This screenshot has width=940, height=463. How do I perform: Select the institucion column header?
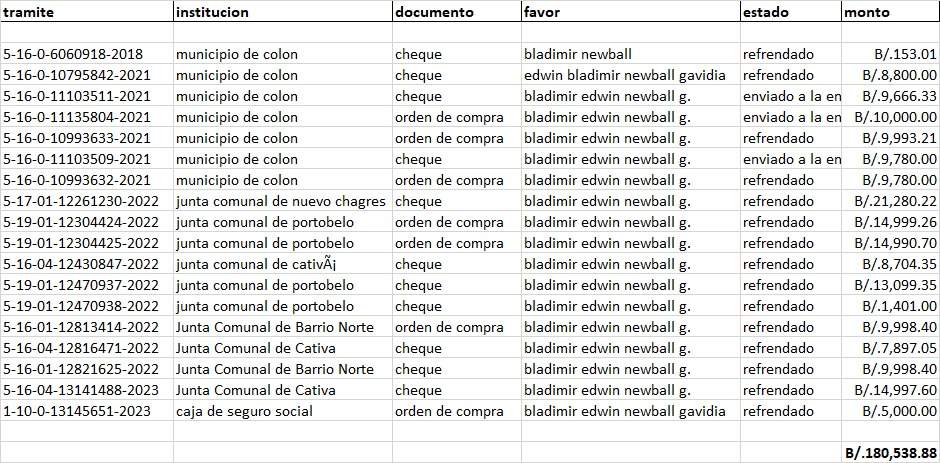click(x=283, y=12)
